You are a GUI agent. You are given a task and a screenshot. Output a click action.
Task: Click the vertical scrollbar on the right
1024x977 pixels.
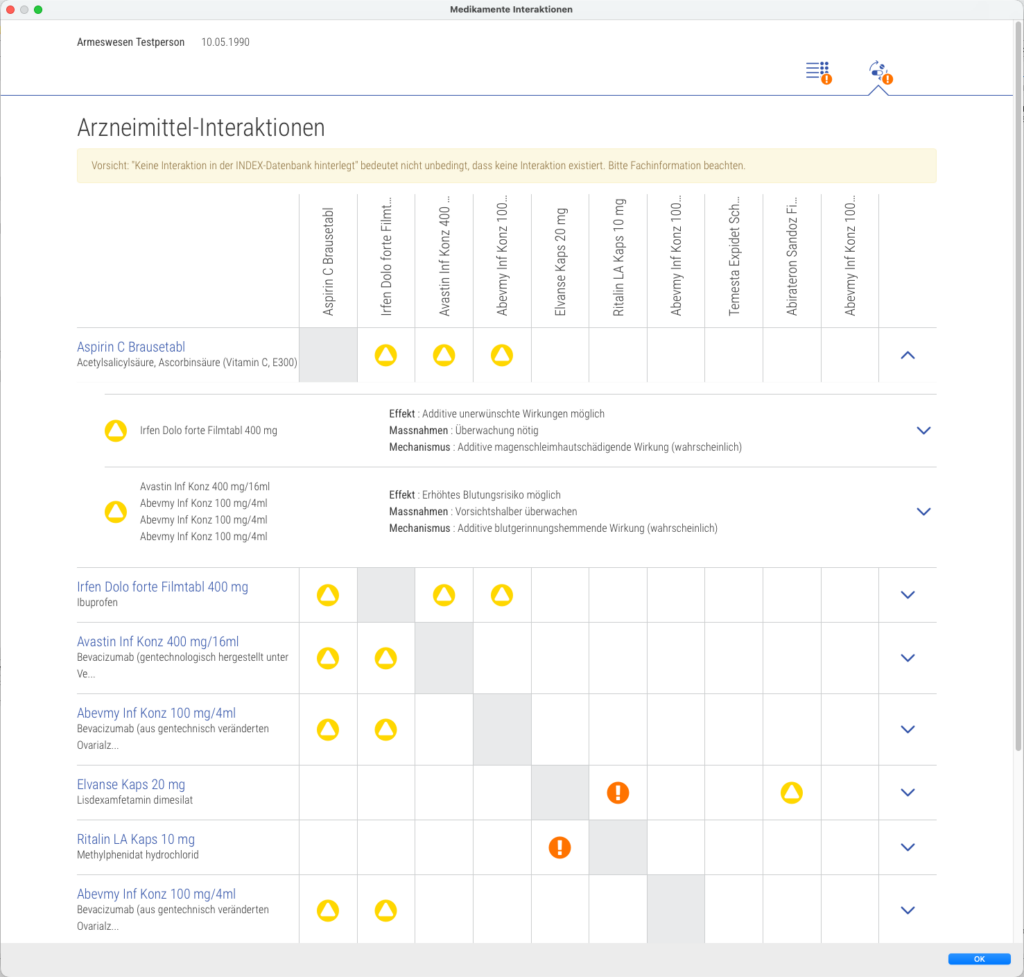[x=1018, y=385]
